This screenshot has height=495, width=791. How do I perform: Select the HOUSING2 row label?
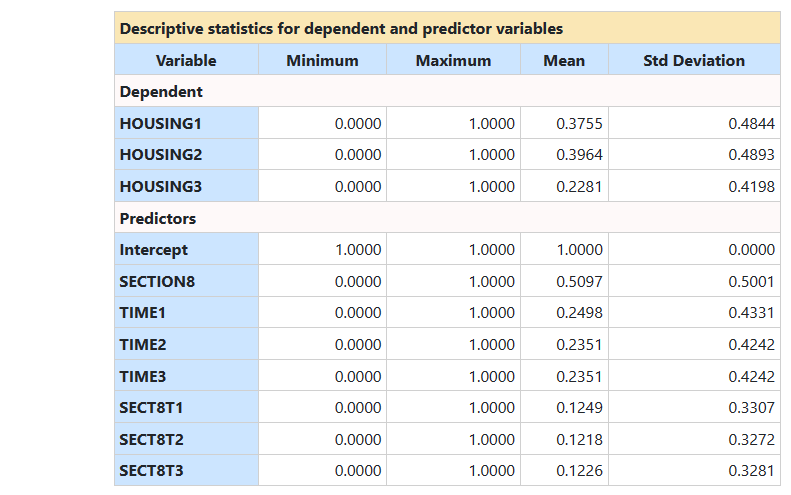point(161,155)
